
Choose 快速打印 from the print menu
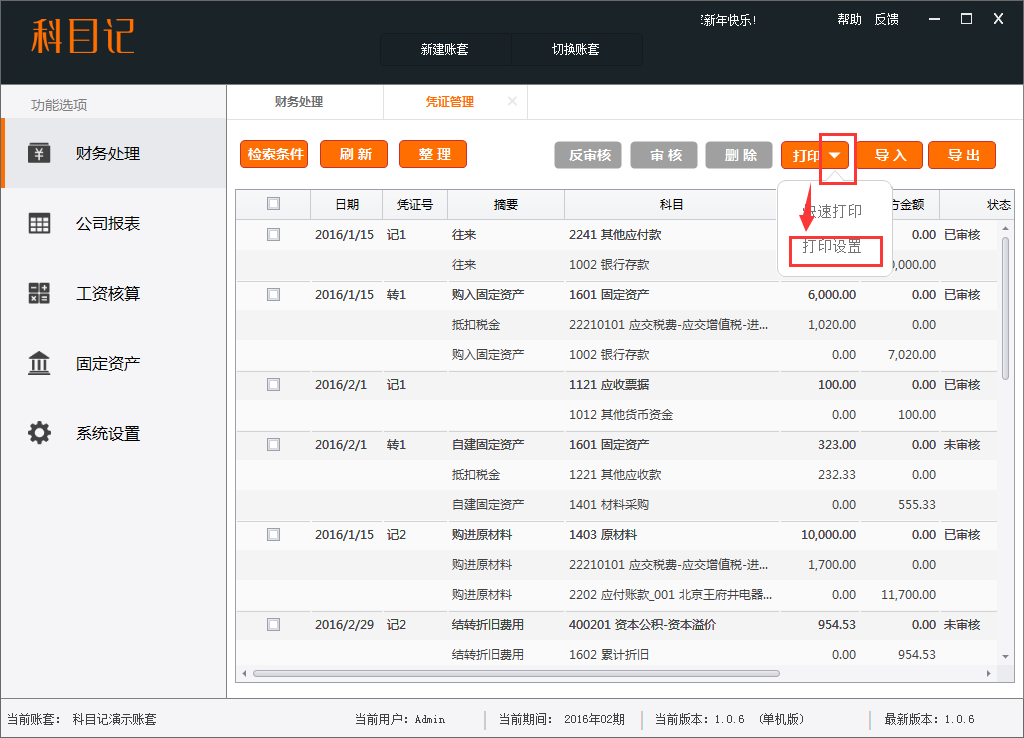click(x=834, y=211)
